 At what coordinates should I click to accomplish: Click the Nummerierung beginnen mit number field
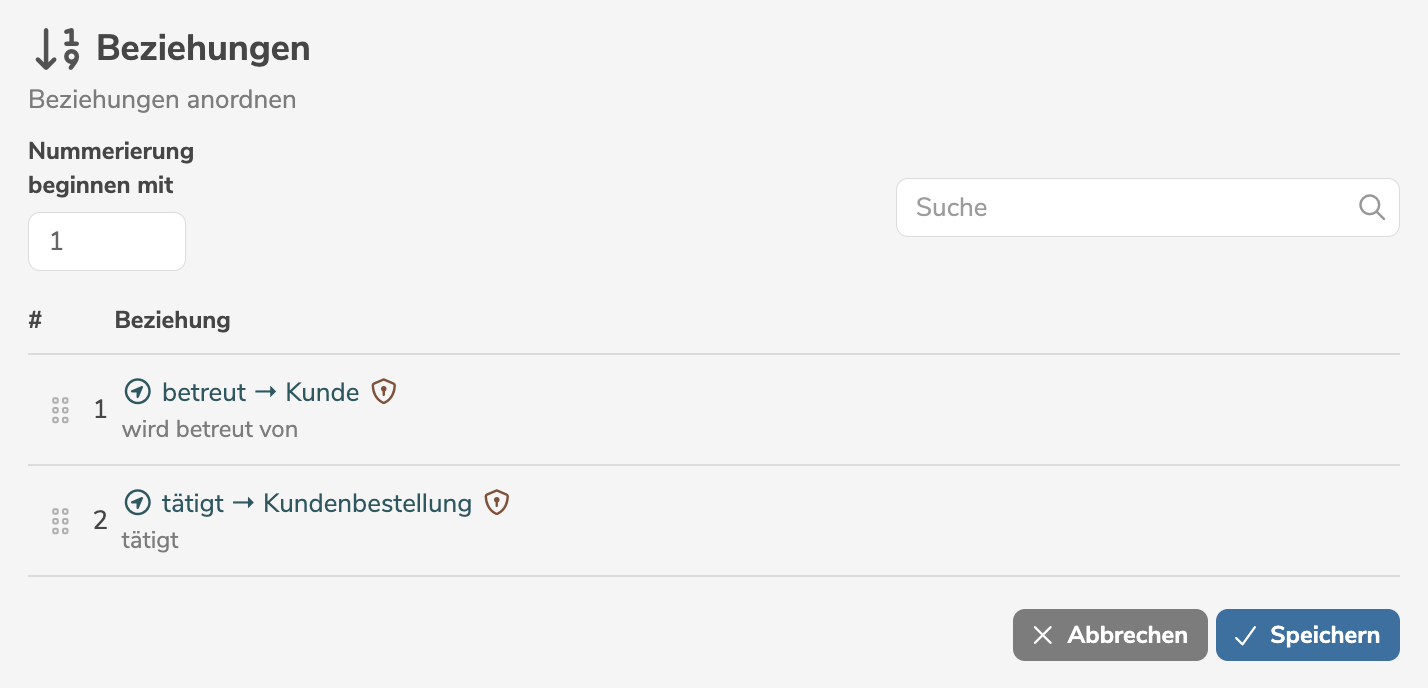point(107,241)
